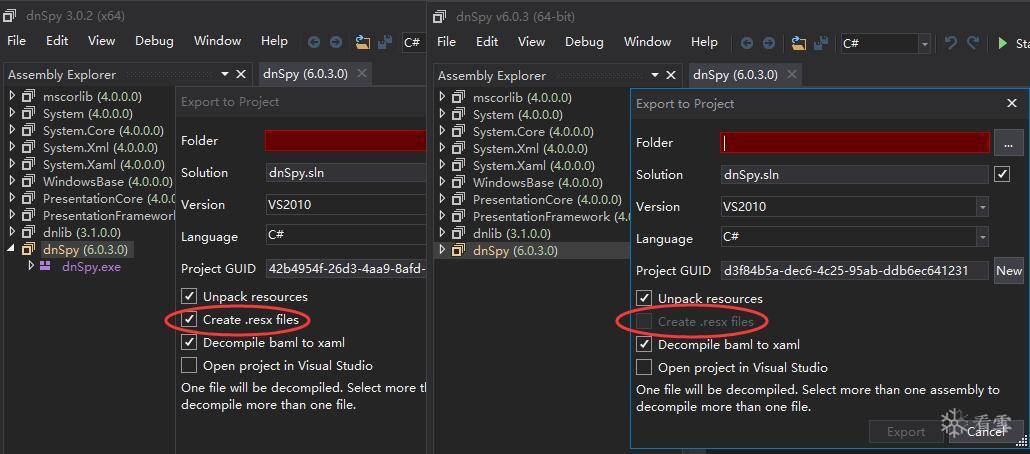Open right Assembly Explorer panel options arrow
The image size is (1030, 454).
tap(654, 75)
